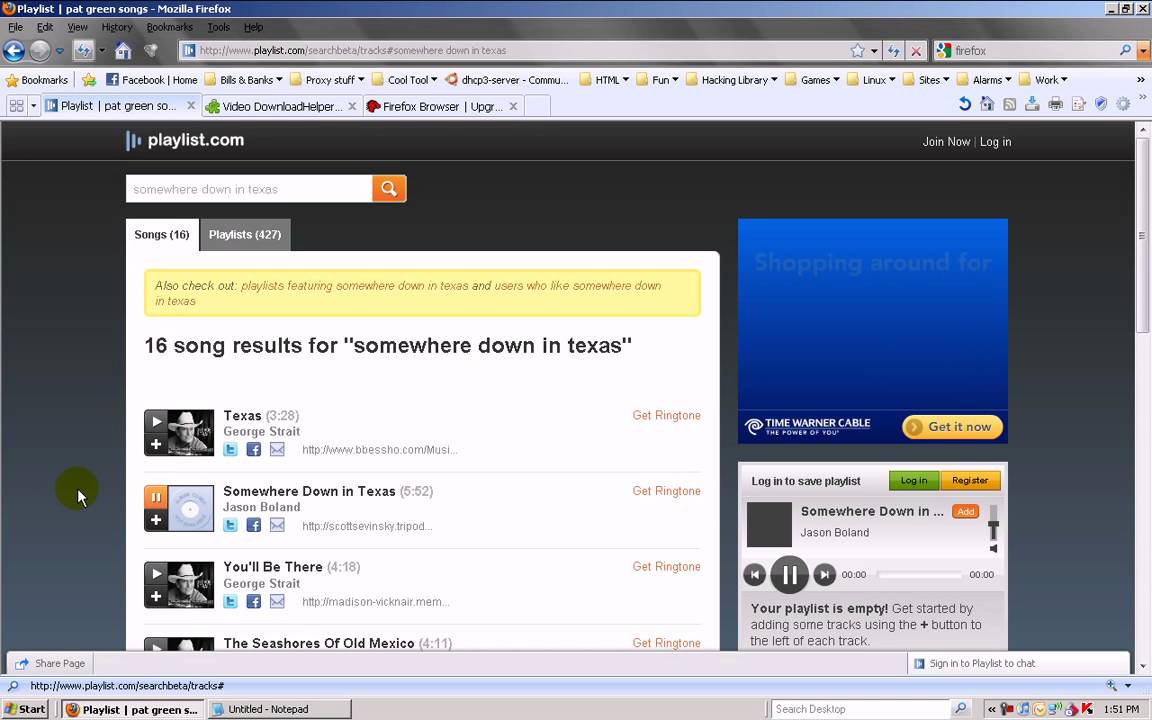Open the address bar history dropdown arrow
The height and width of the screenshot is (720, 1152).
874,51
